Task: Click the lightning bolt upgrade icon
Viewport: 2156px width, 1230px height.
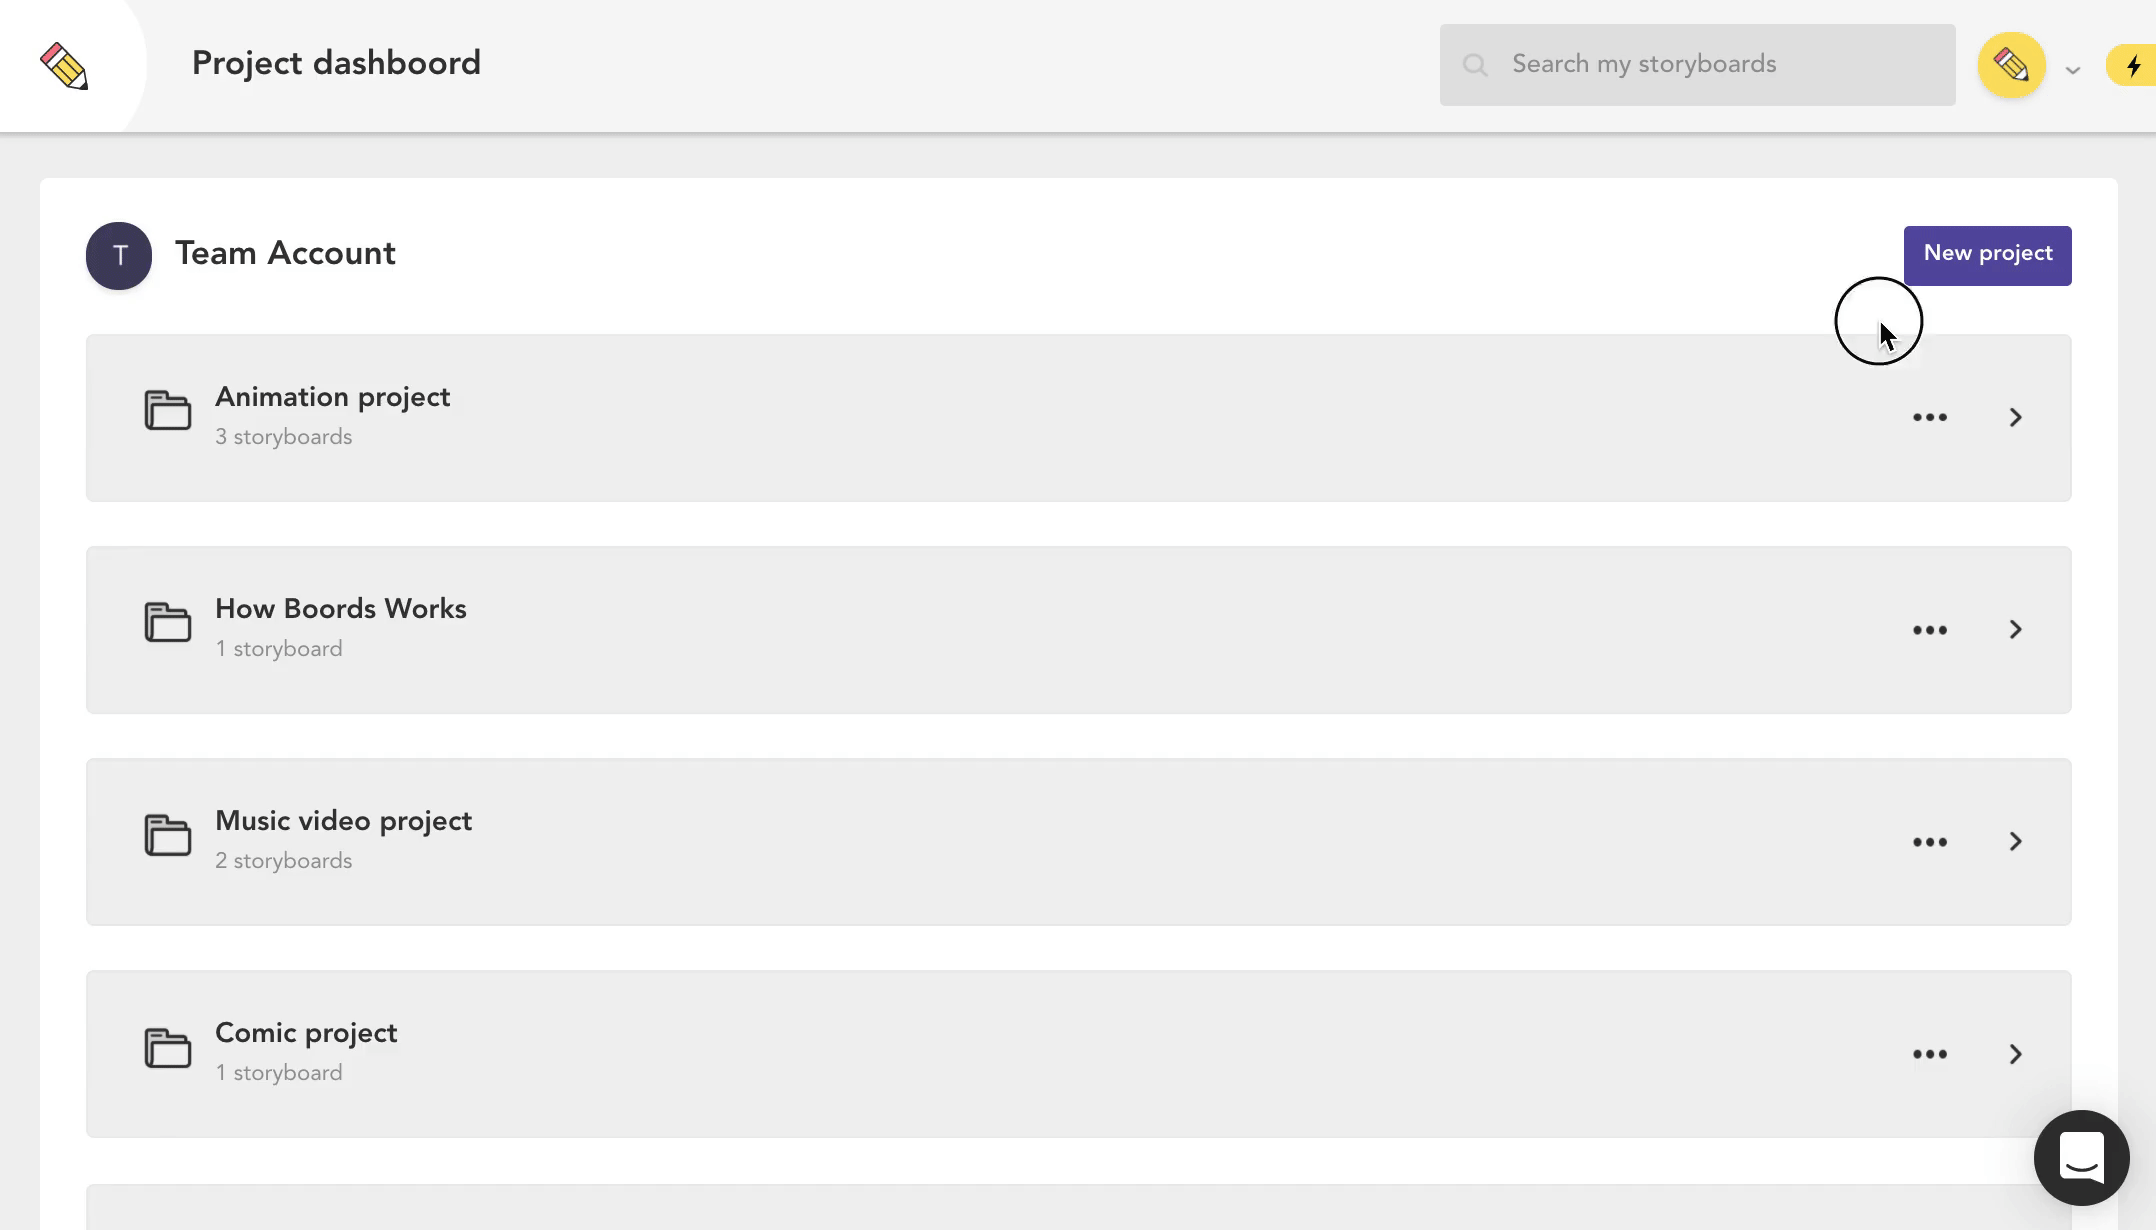Action: pos(2133,66)
